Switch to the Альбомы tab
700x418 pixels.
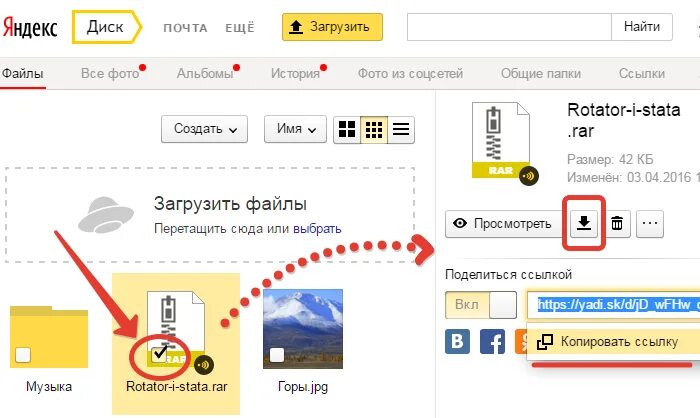coord(205,73)
